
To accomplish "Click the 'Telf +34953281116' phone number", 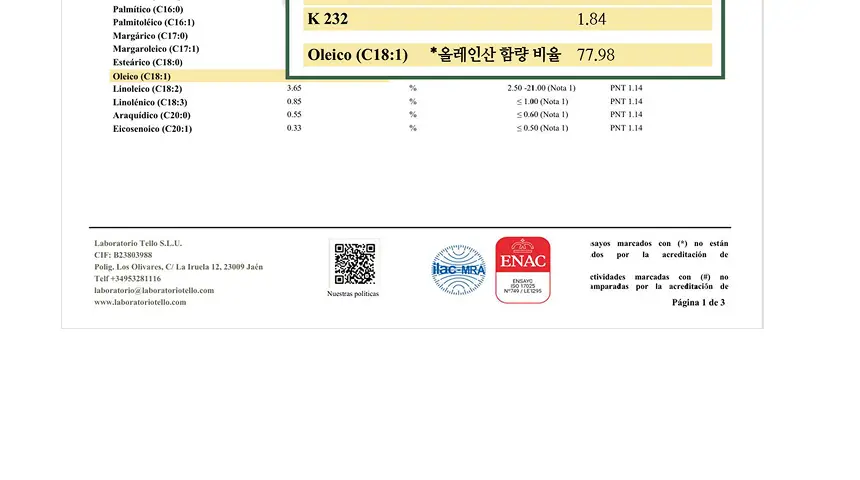I will 127,279.
